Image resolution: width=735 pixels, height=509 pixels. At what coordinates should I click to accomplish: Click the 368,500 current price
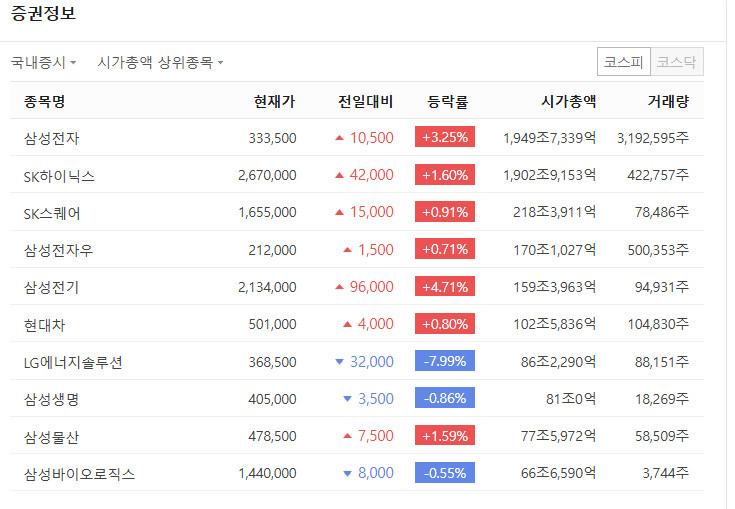coord(272,362)
